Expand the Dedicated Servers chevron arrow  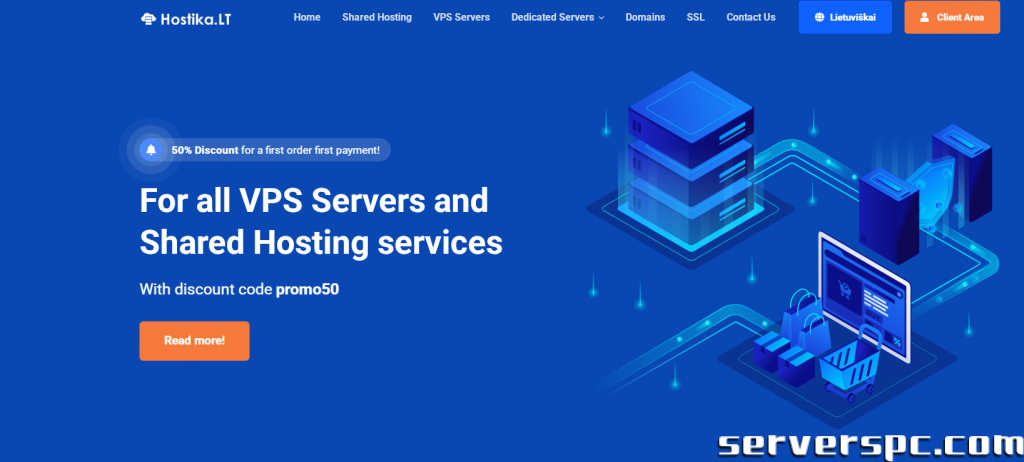(x=601, y=18)
